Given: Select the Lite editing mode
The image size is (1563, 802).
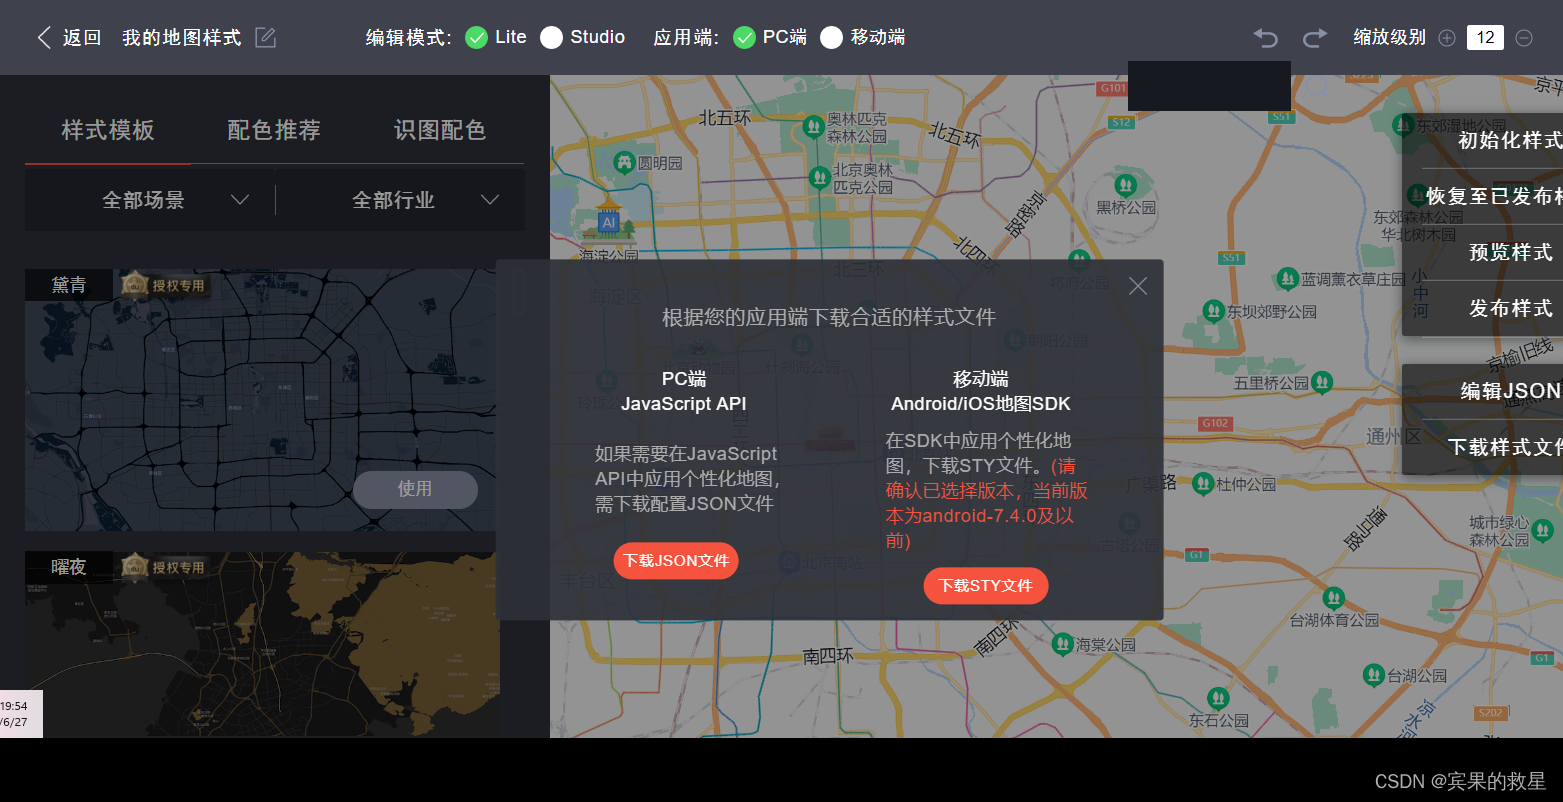Looking at the screenshot, I should click(477, 37).
